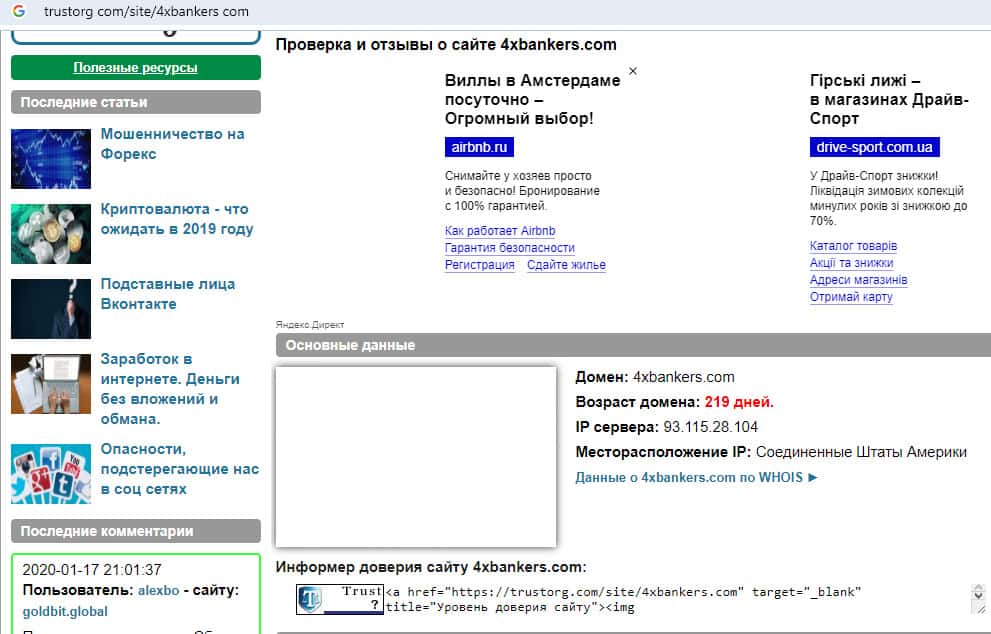The image size is (991, 634).
Task: Click the Яндекс.Директ label
Action: point(310,325)
